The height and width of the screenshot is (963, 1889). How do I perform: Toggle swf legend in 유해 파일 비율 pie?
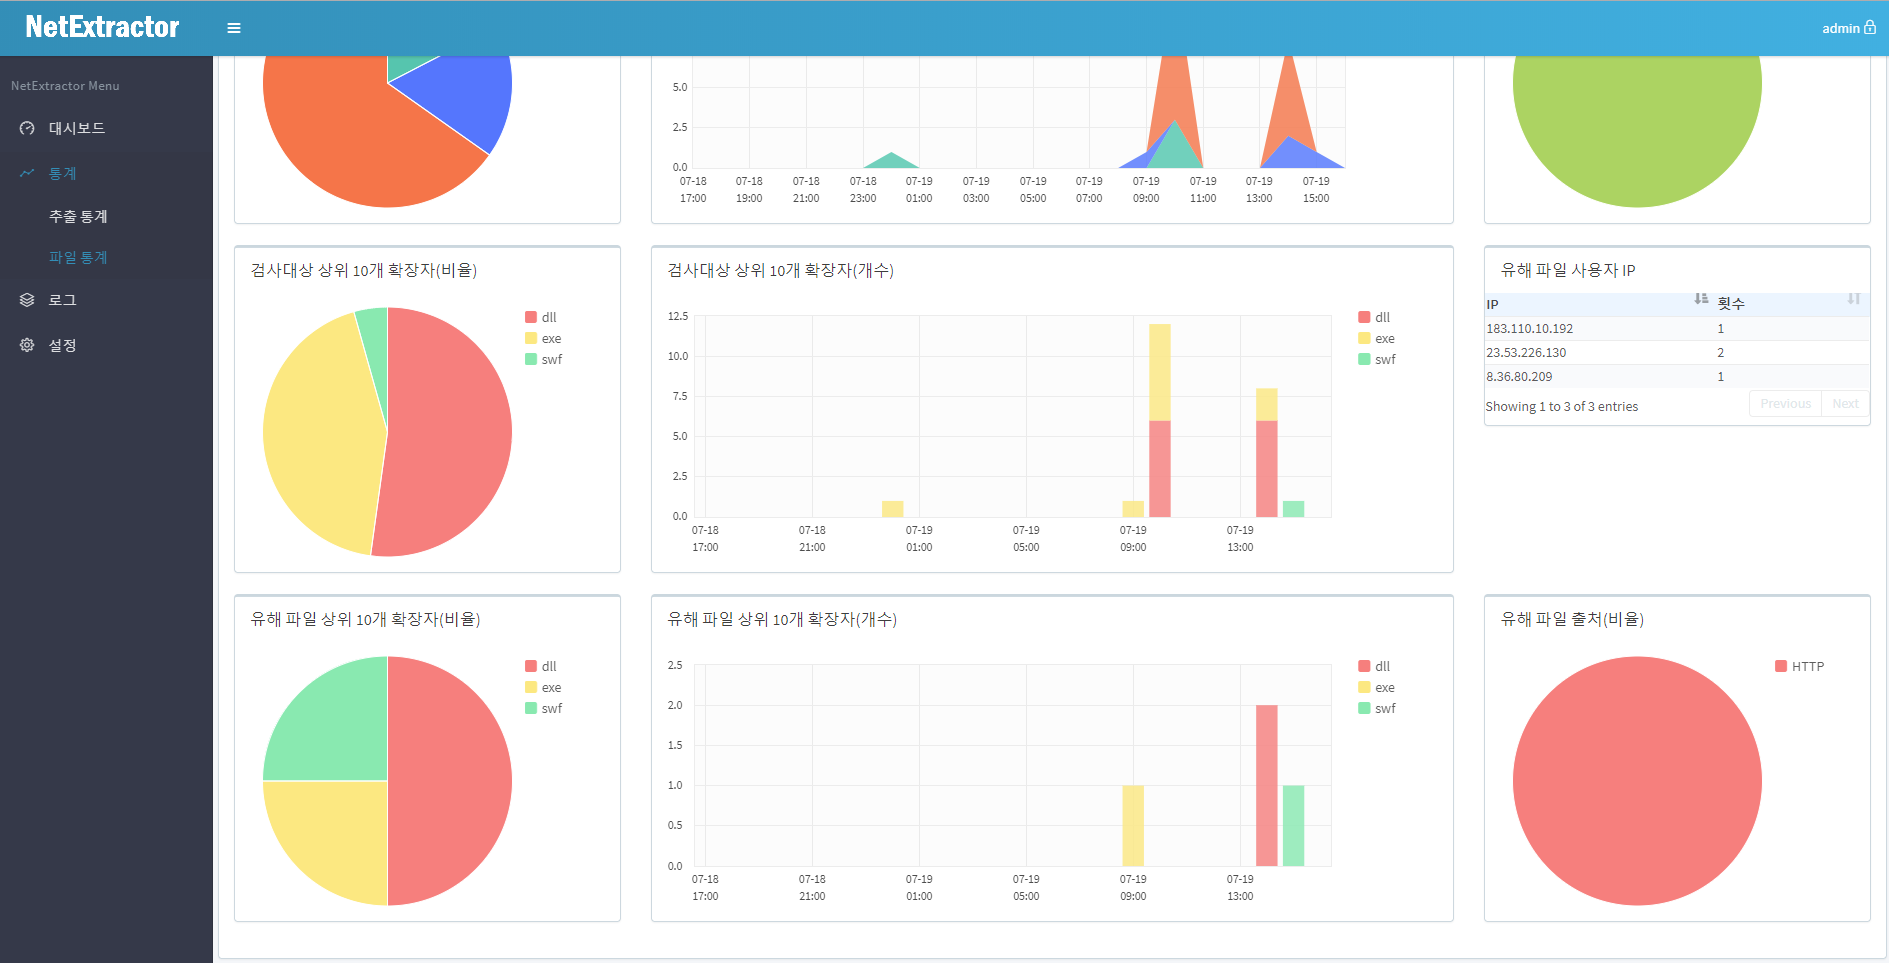543,708
